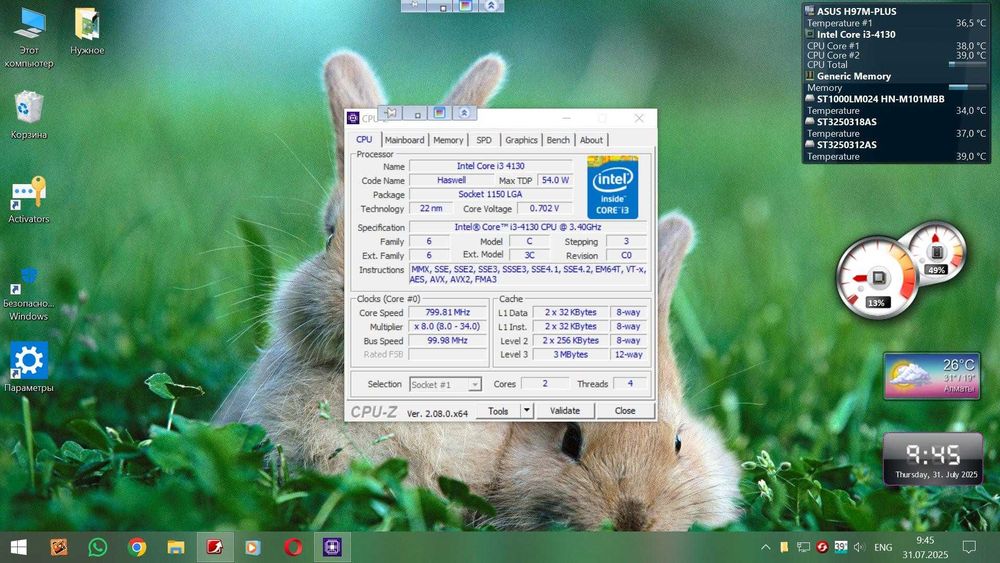The width and height of the screenshot is (1000, 563).
Task: Click the temperature 39 tray icon
Action: coord(841,547)
